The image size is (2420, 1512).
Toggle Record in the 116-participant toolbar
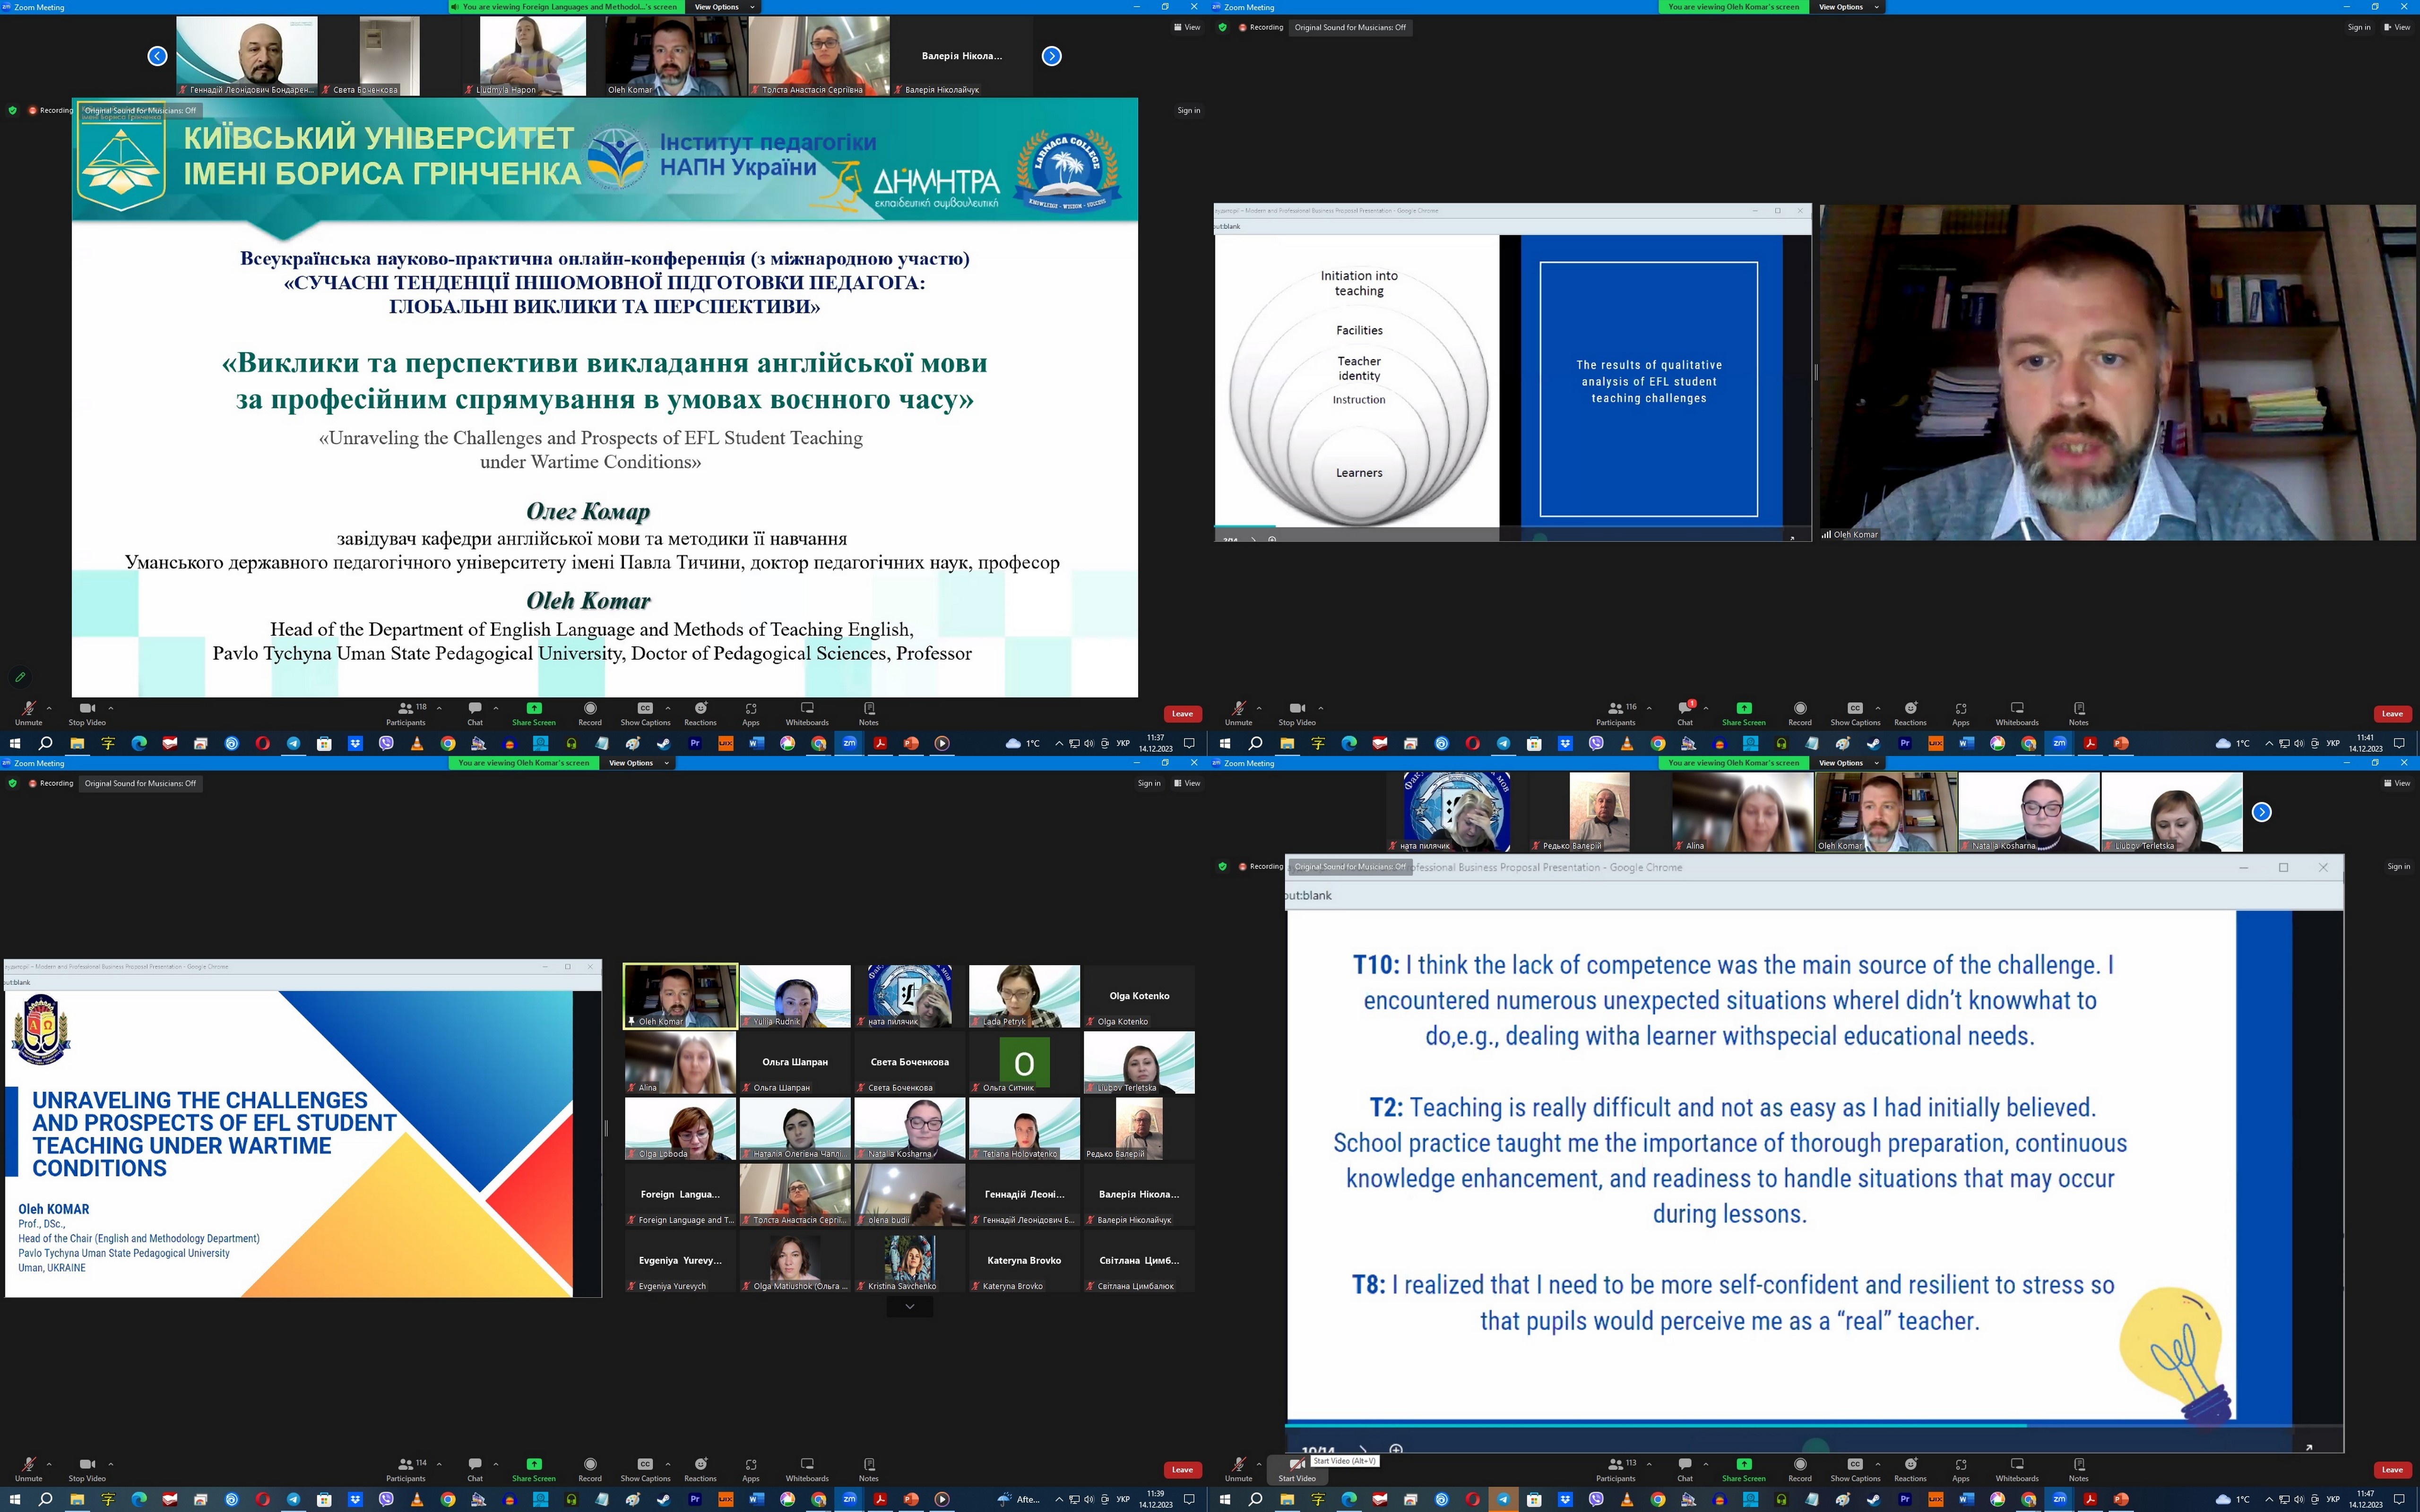tap(1800, 711)
